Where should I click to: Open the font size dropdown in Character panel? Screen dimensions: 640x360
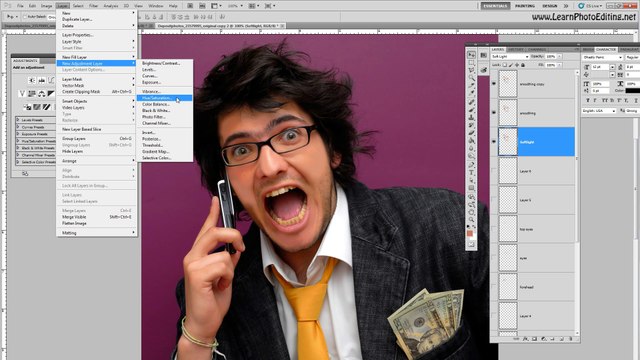(x=612, y=67)
